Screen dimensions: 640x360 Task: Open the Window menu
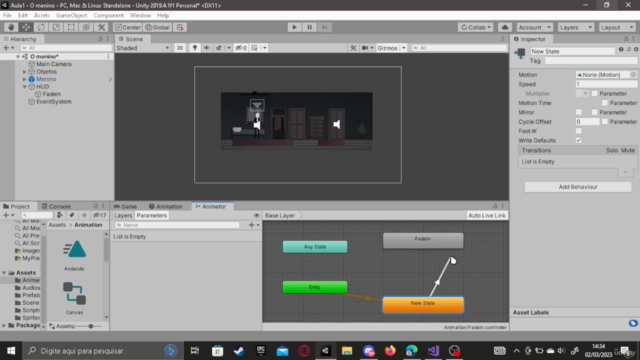[x=140, y=16]
